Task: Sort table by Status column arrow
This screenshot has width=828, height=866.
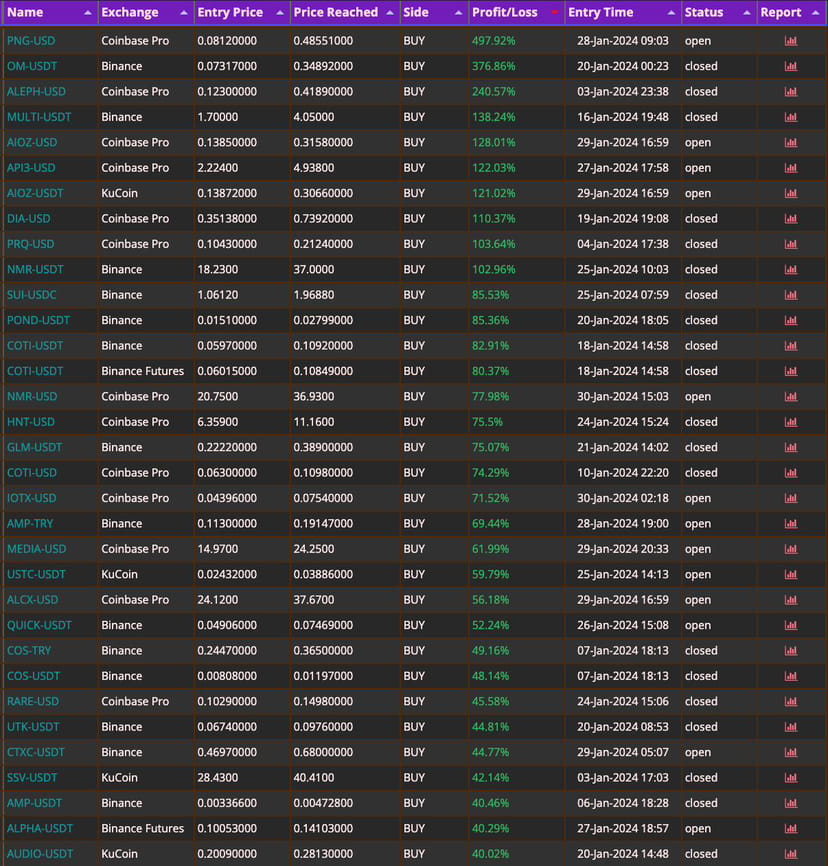Action: pos(747,13)
